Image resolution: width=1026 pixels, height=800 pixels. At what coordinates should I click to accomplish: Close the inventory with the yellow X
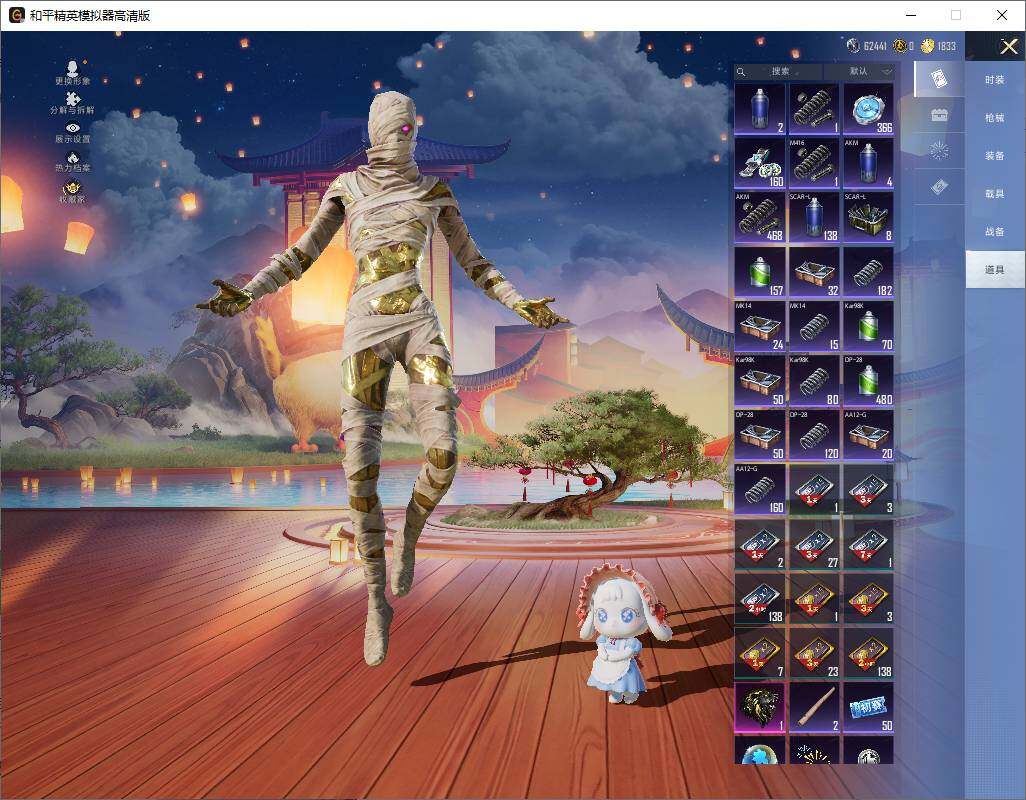point(1008,46)
